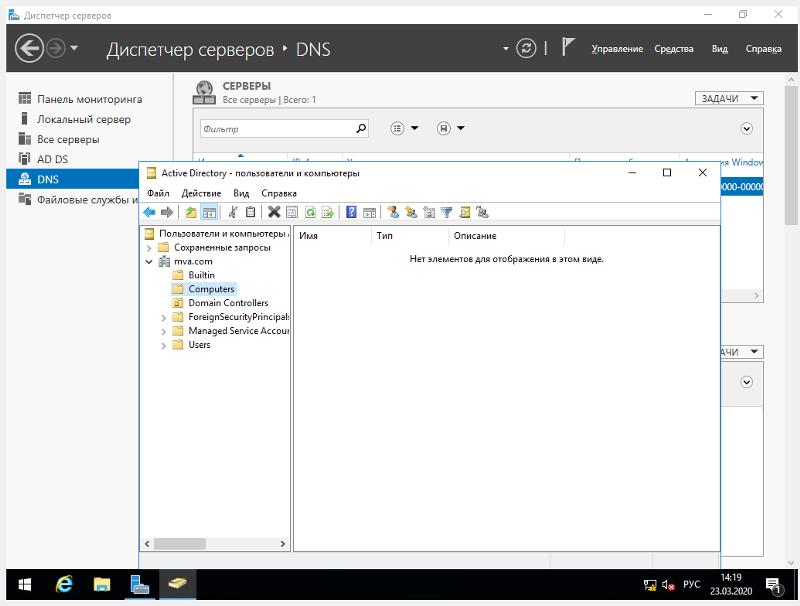The height and width of the screenshot is (606, 800).
Task: Expand the Servers panel chevron circle
Action: point(746,129)
